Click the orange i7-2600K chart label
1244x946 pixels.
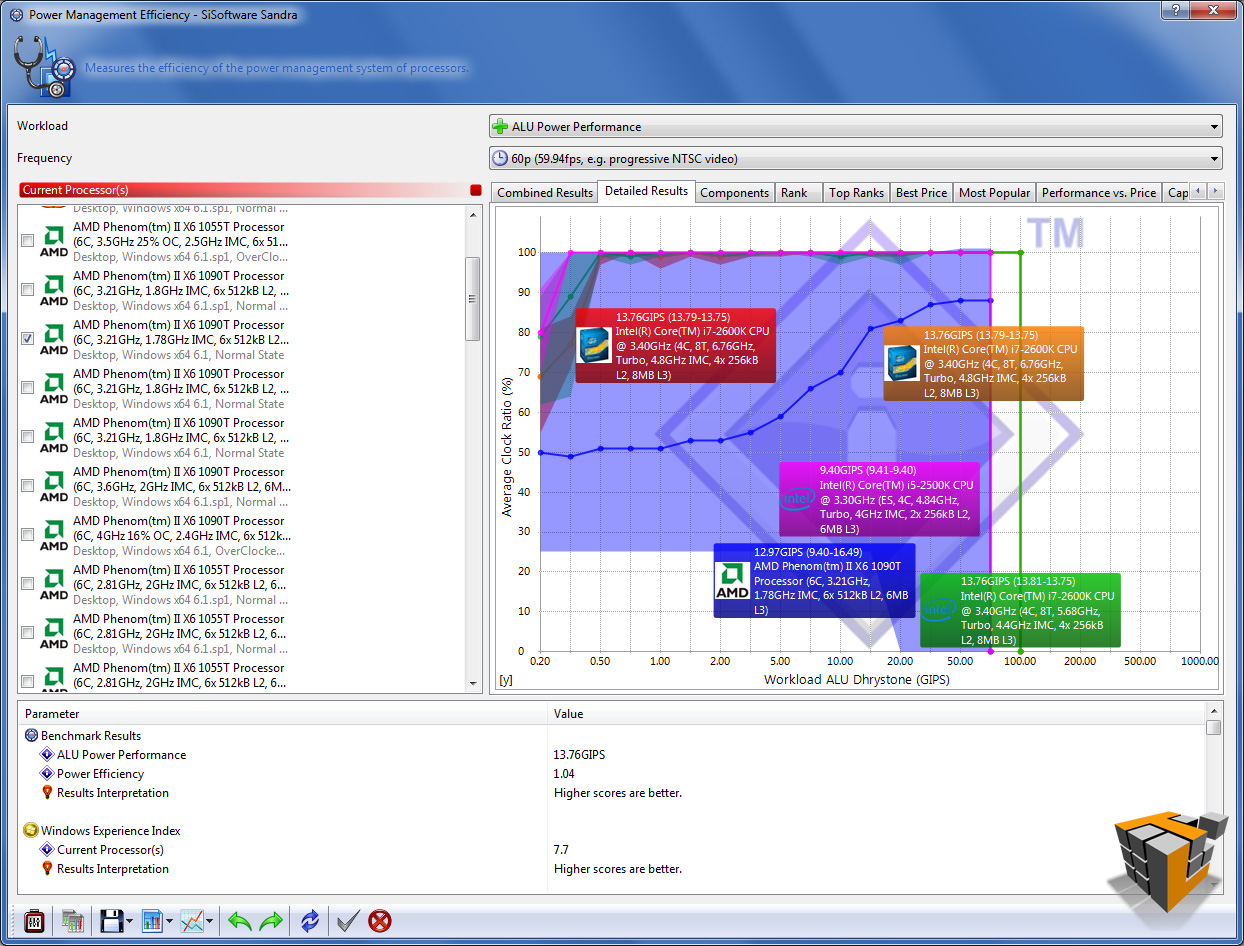[x=983, y=364]
